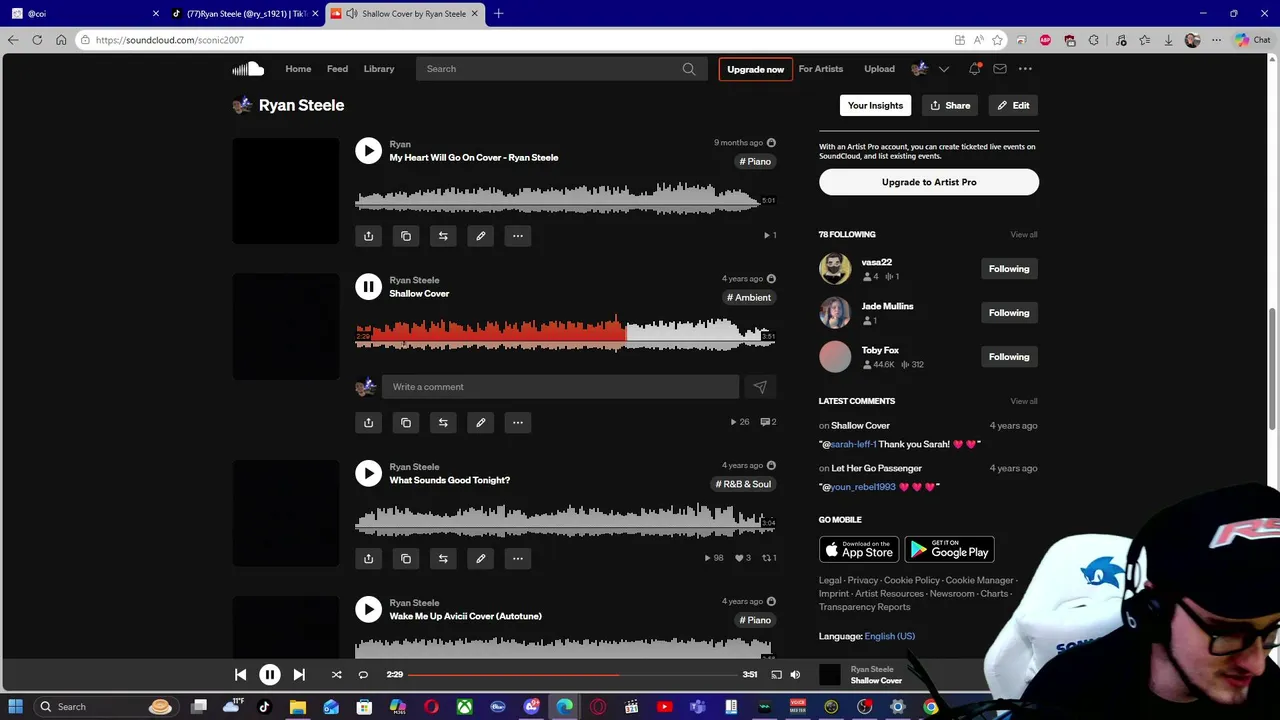Open more options for What Sounds Good Tonight?
The height and width of the screenshot is (720, 1280).
(518, 558)
